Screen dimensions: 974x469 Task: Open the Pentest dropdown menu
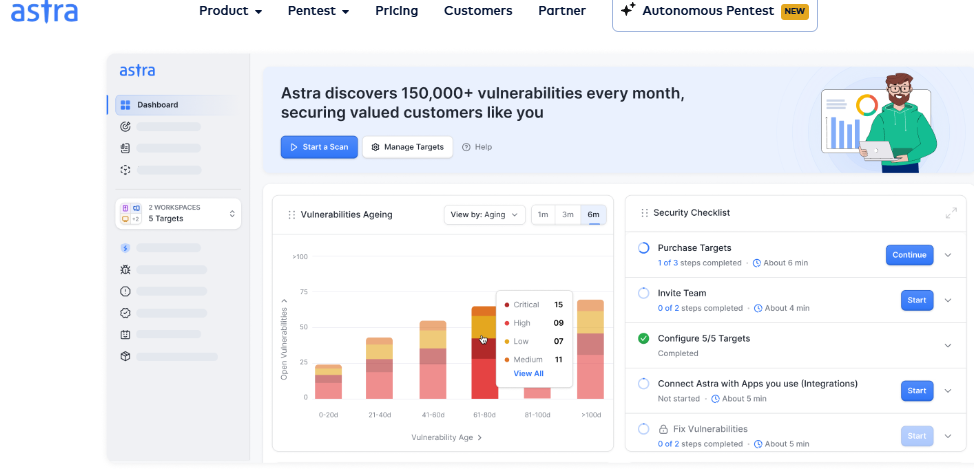(x=319, y=11)
